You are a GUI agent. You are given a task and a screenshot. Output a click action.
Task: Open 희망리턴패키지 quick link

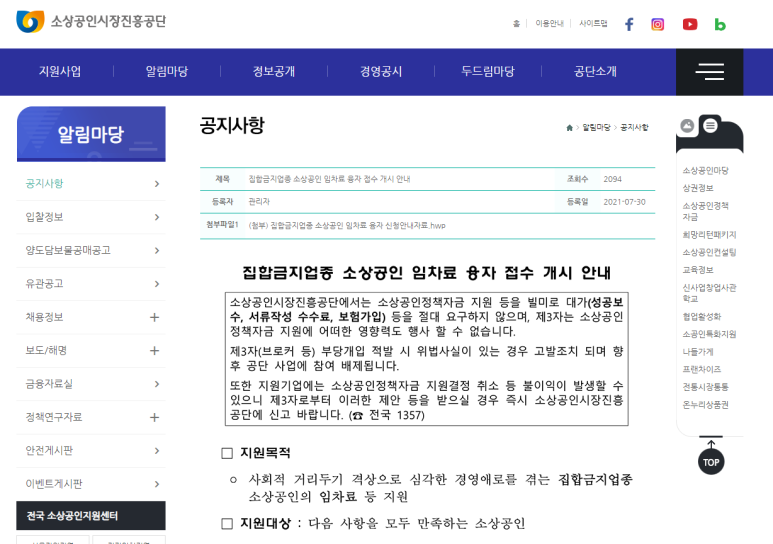pyautogui.click(x=709, y=235)
